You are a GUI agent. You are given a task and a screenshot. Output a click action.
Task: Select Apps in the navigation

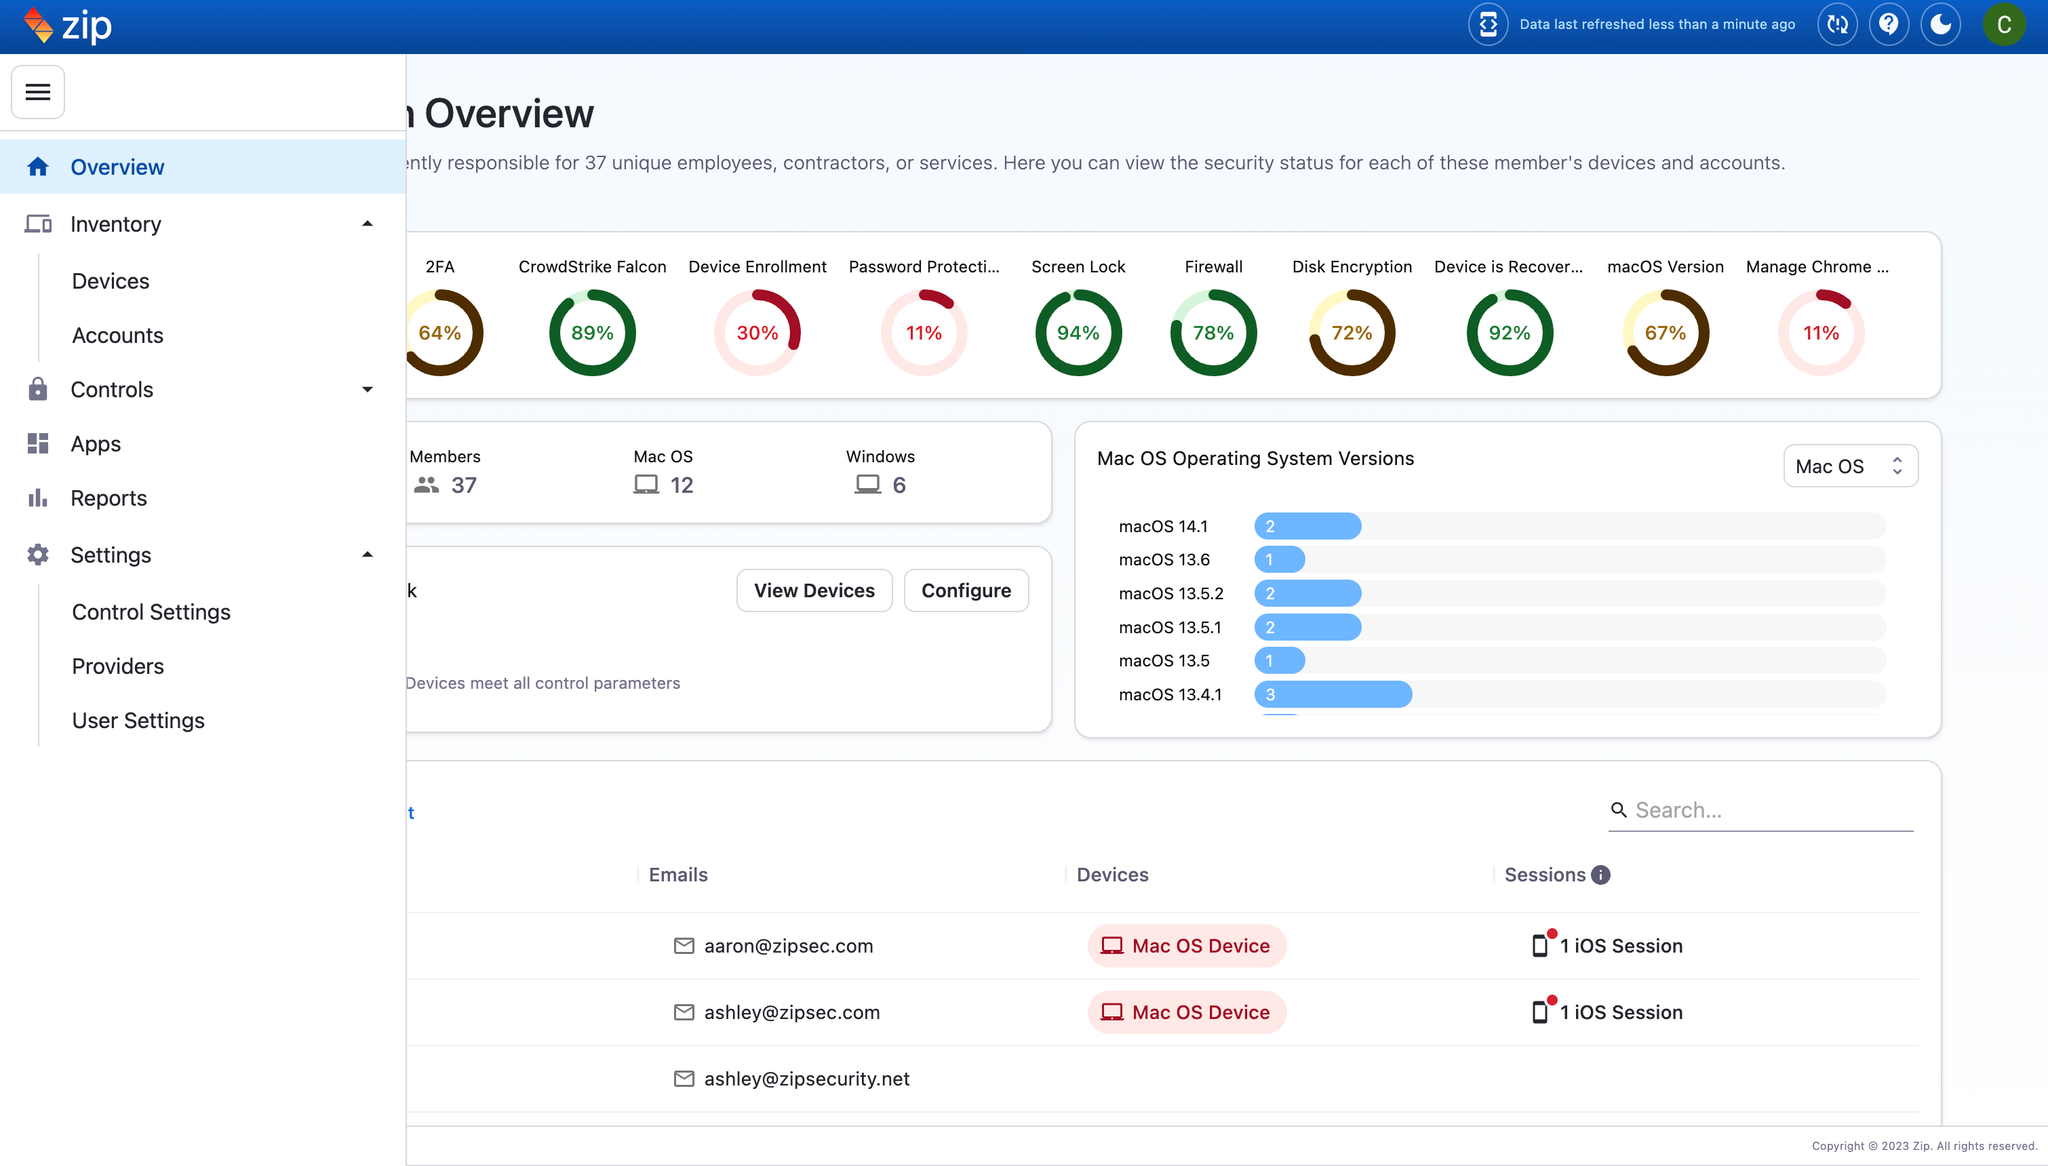pyautogui.click(x=96, y=444)
